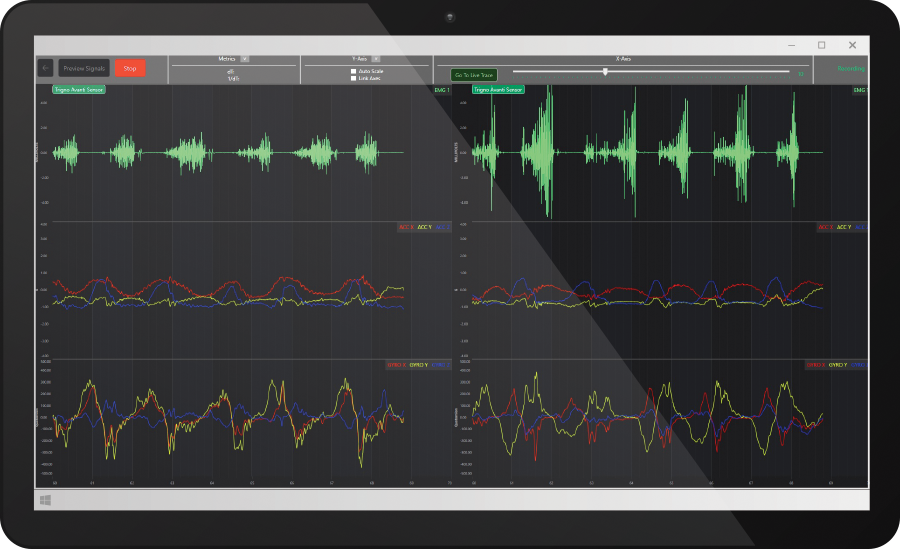The width and height of the screenshot is (900, 549).
Task: Click the ACC Z legend in left plot
Action: 442,227
